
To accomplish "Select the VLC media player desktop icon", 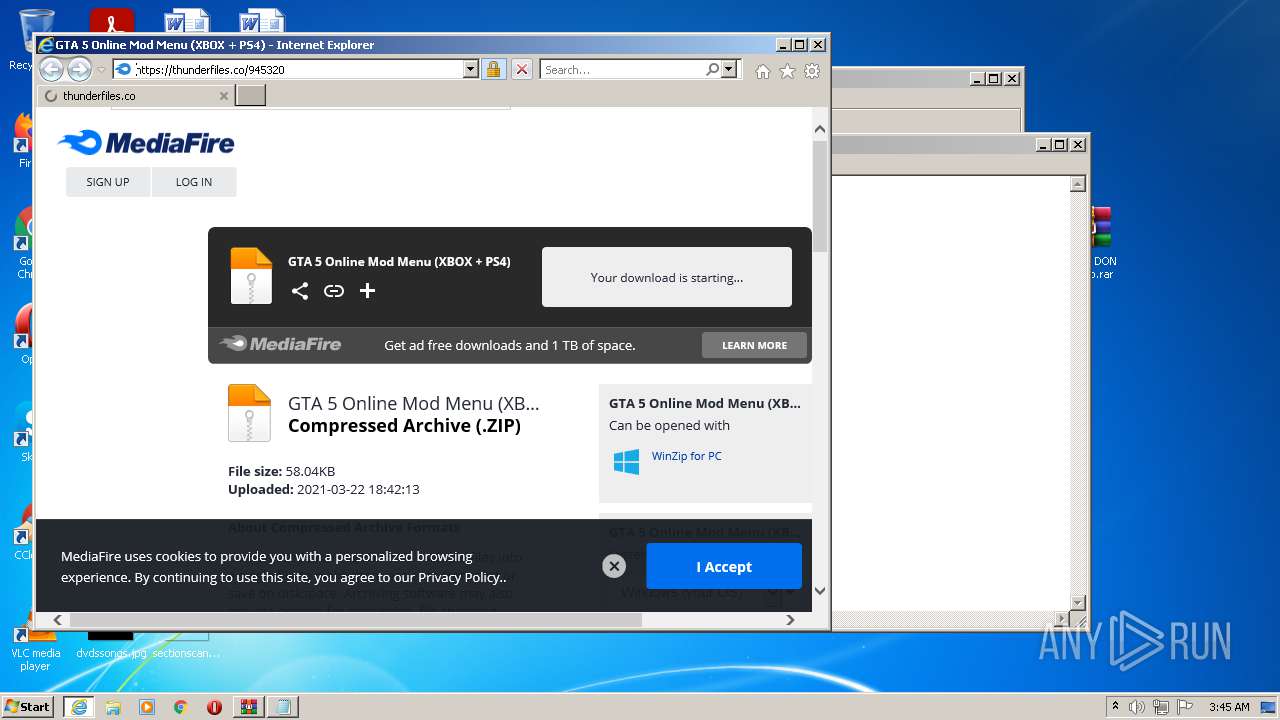I will 35,647.
